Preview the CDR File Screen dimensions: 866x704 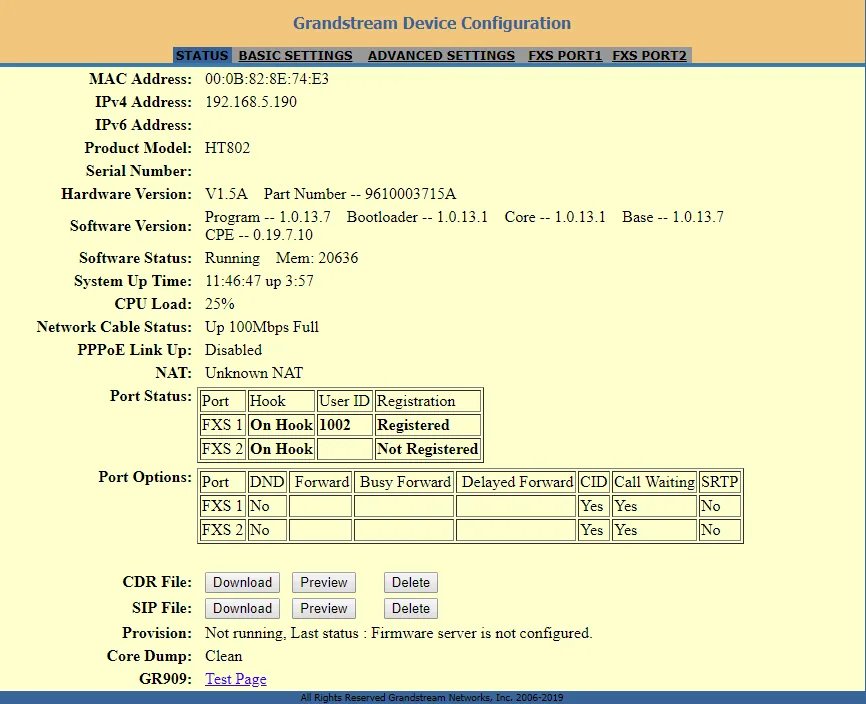[x=324, y=583]
